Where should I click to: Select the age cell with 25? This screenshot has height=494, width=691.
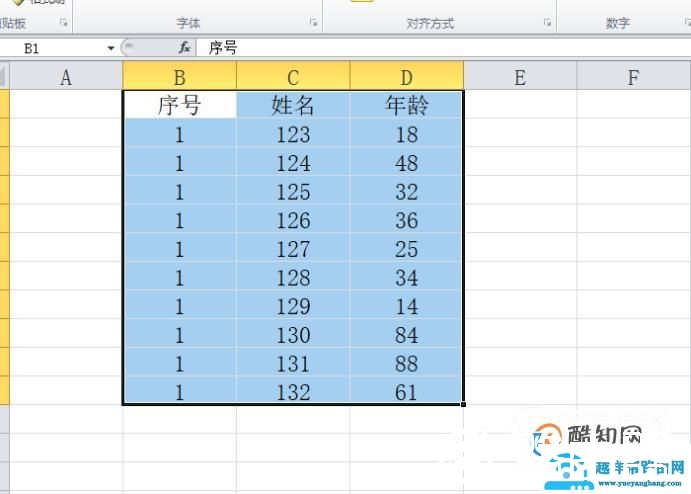tap(406, 248)
